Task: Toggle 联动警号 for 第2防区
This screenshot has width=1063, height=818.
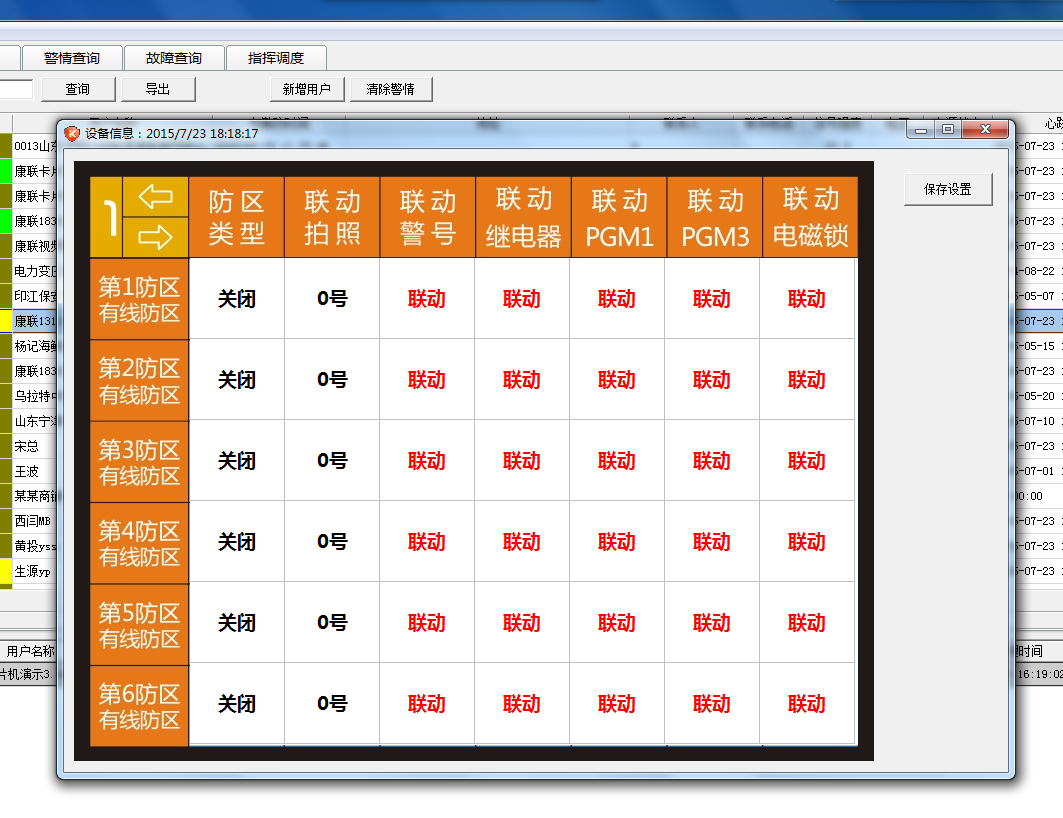Action: tap(427, 380)
